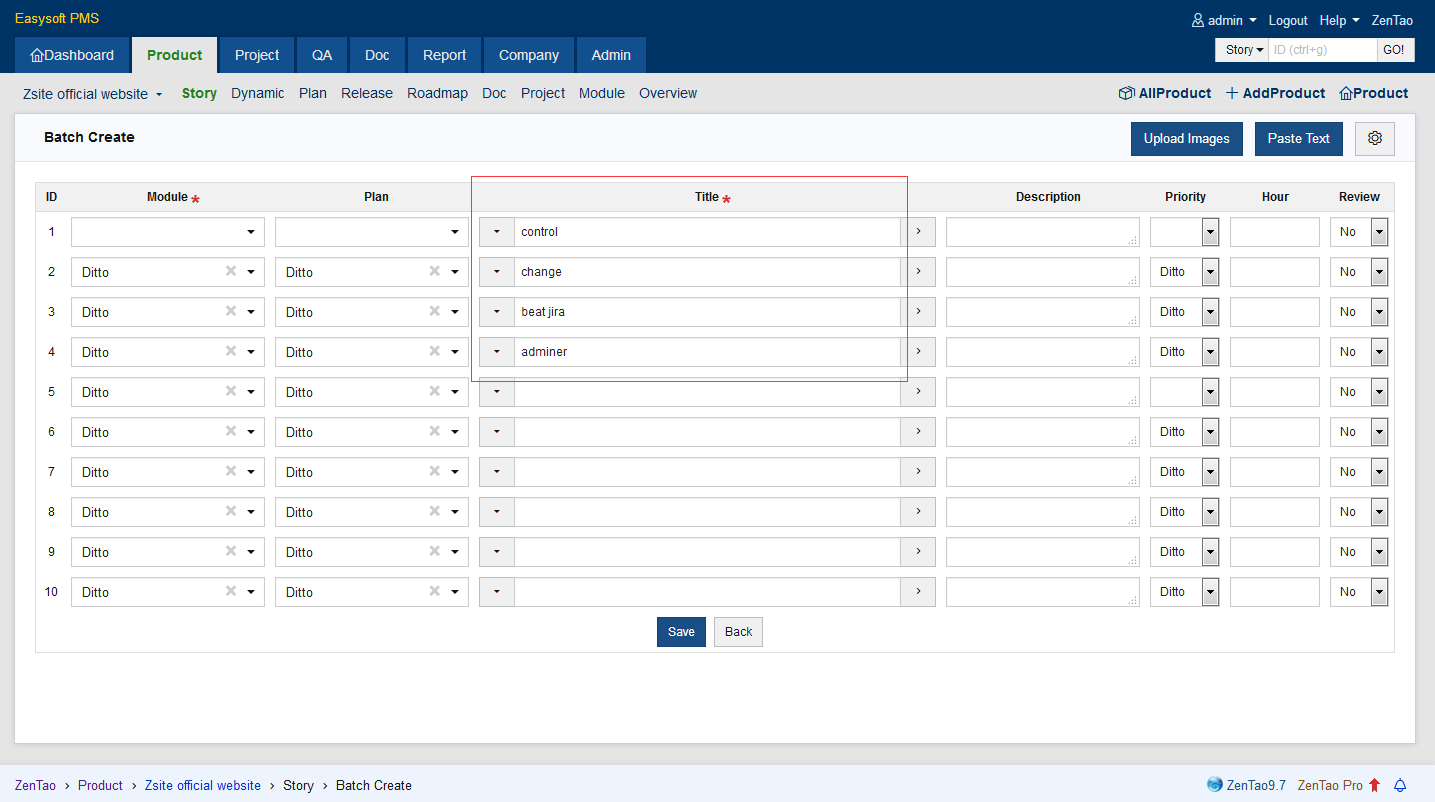Clear the Module Ditto value in row 2
This screenshot has height=802, width=1435.
tap(231, 271)
